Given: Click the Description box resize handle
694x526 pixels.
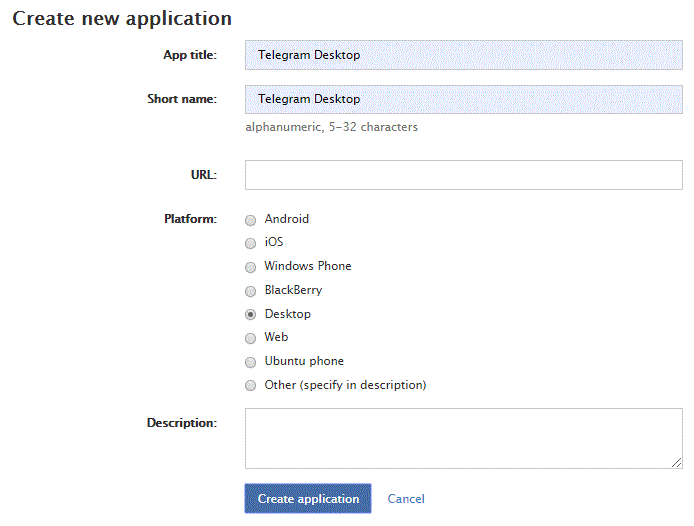Looking at the screenshot, I should coord(677,463).
